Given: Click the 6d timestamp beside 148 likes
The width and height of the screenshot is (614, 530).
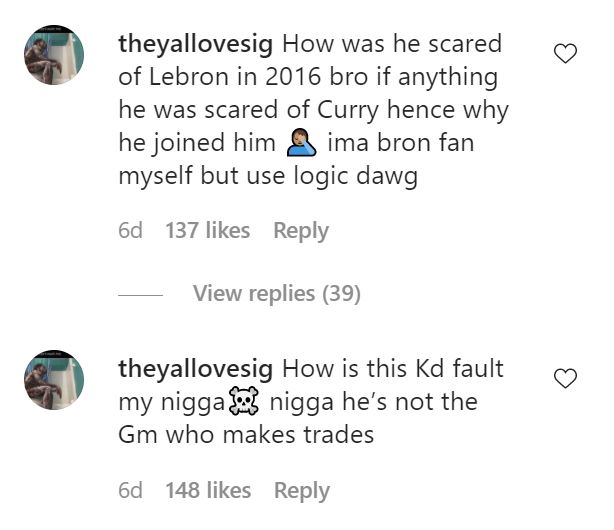Looking at the screenshot, I should 130,491.
